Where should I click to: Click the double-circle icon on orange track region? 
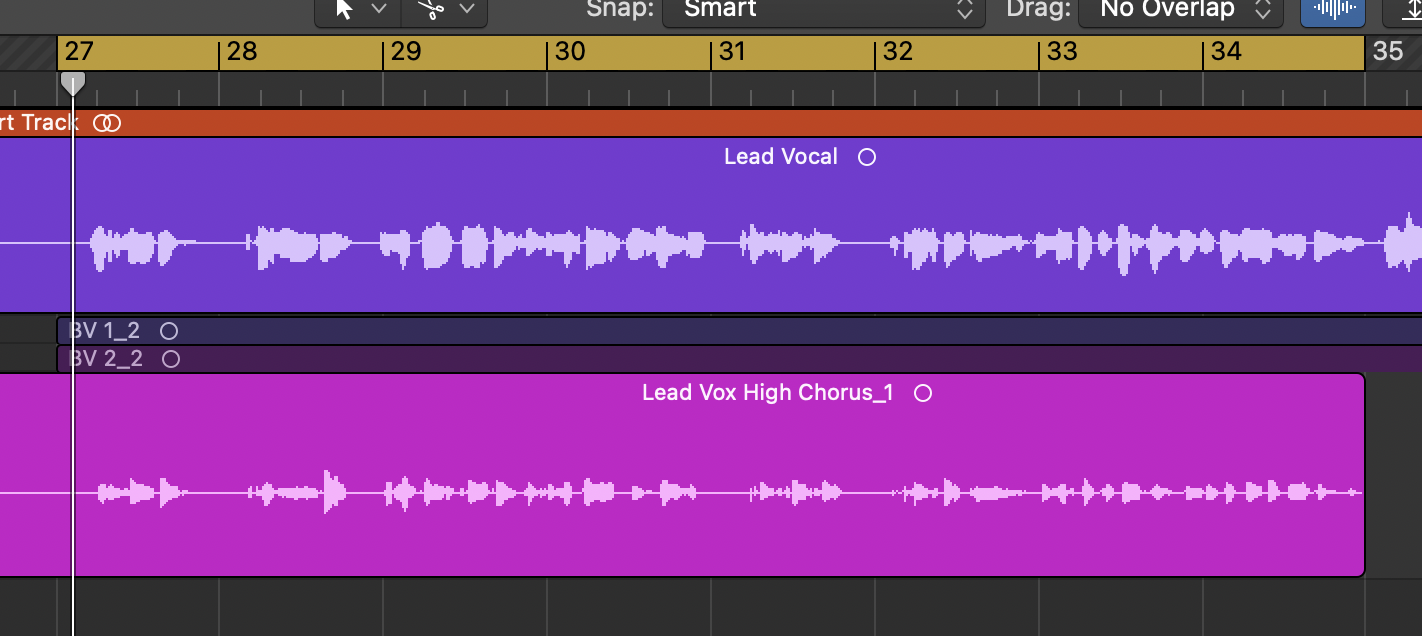pyautogui.click(x=107, y=123)
